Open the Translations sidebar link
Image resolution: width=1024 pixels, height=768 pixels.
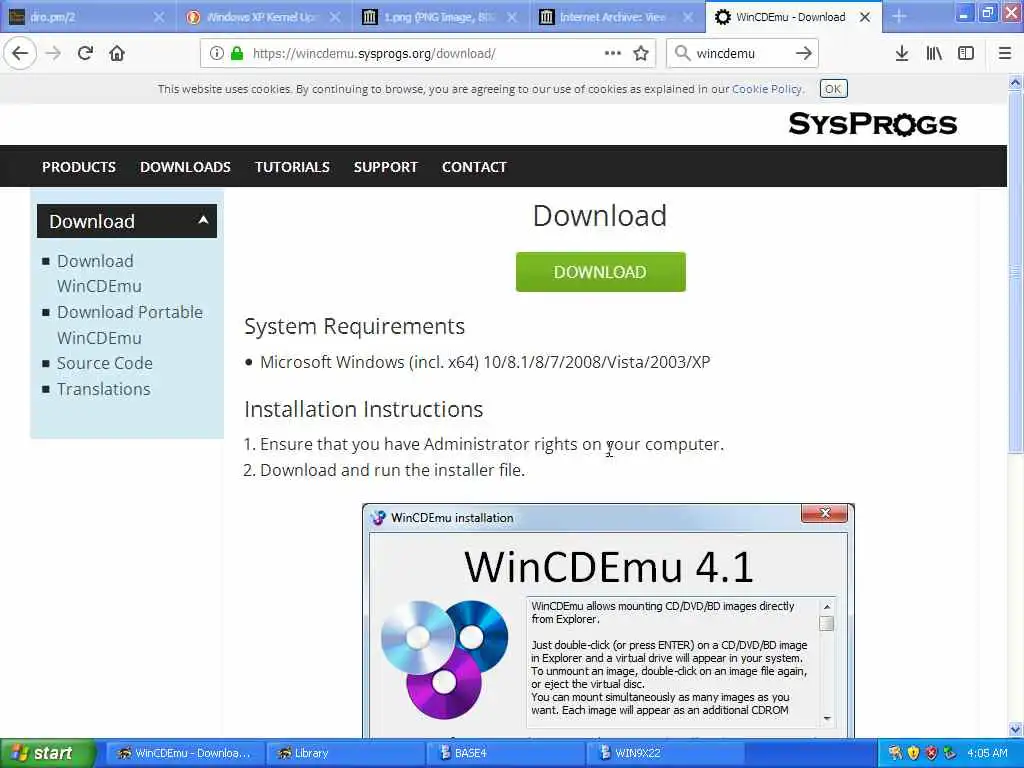click(x=104, y=389)
